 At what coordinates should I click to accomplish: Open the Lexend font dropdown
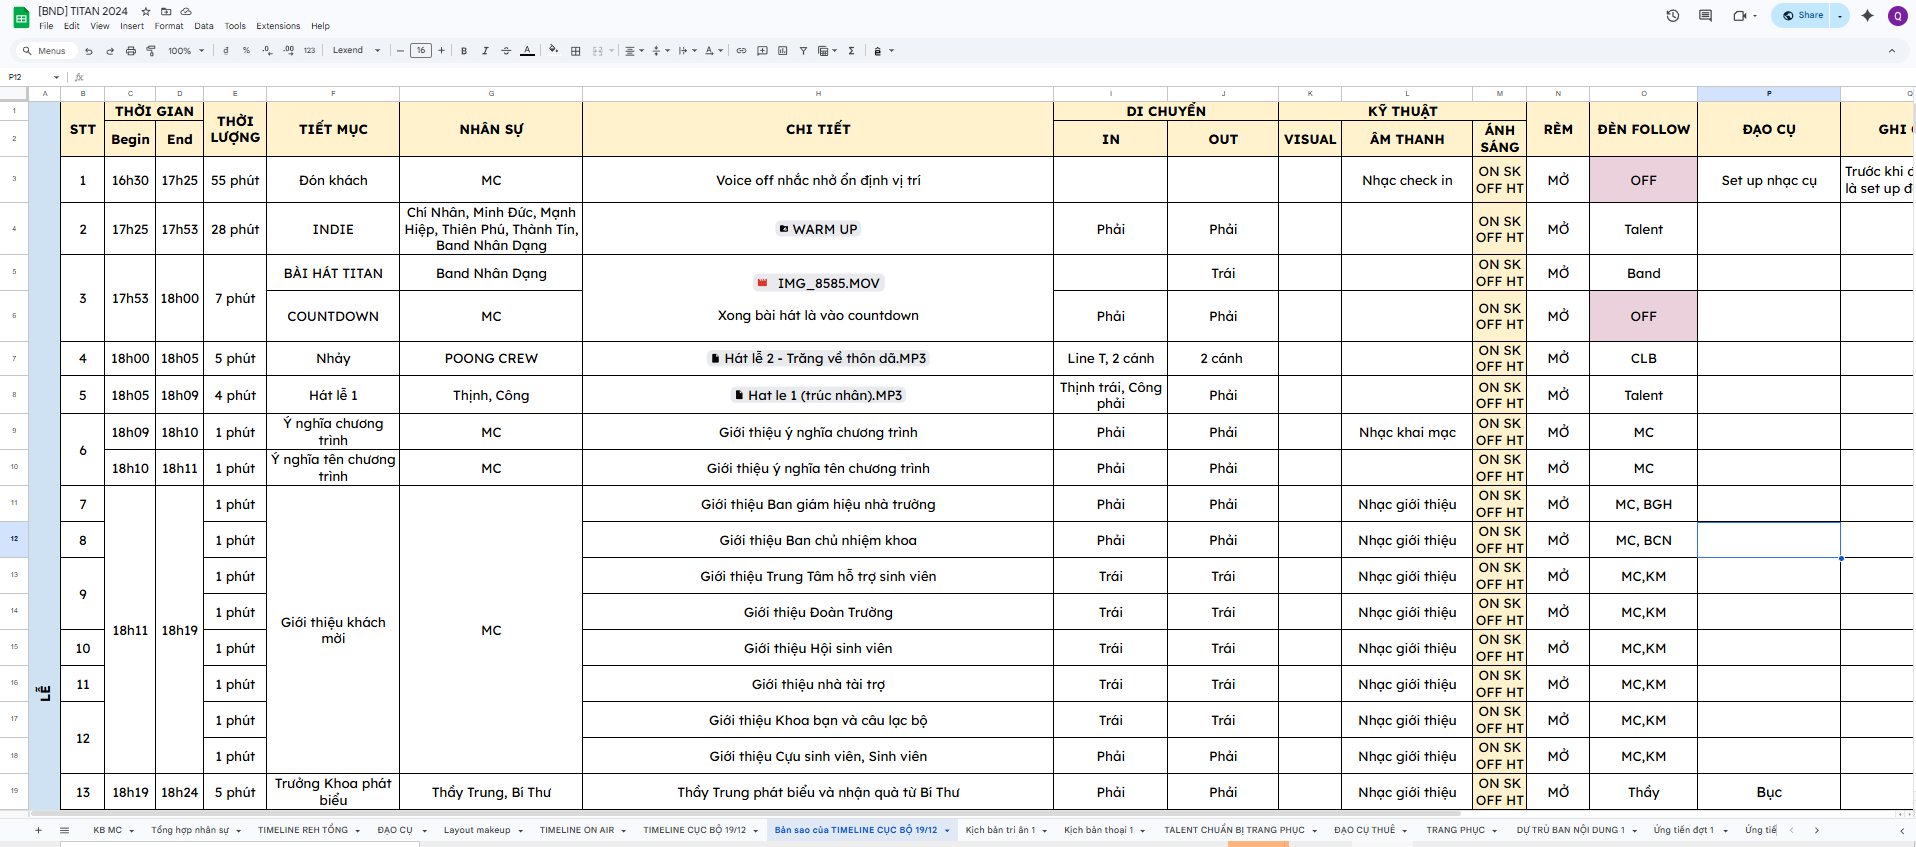[x=357, y=51]
